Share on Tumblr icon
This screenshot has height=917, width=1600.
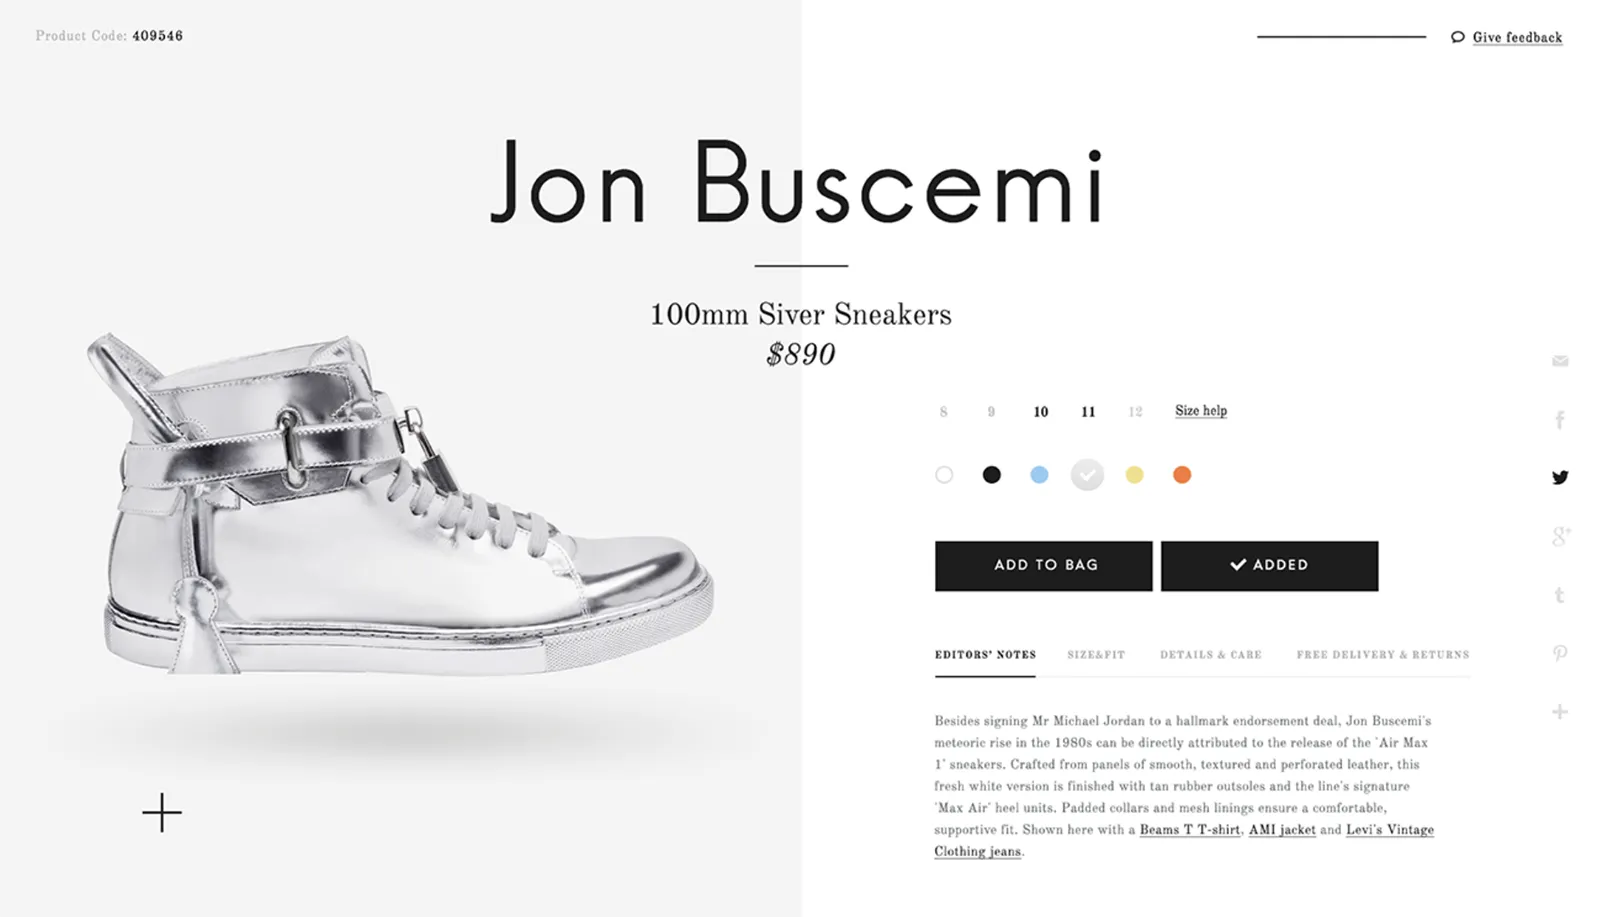click(1560, 596)
